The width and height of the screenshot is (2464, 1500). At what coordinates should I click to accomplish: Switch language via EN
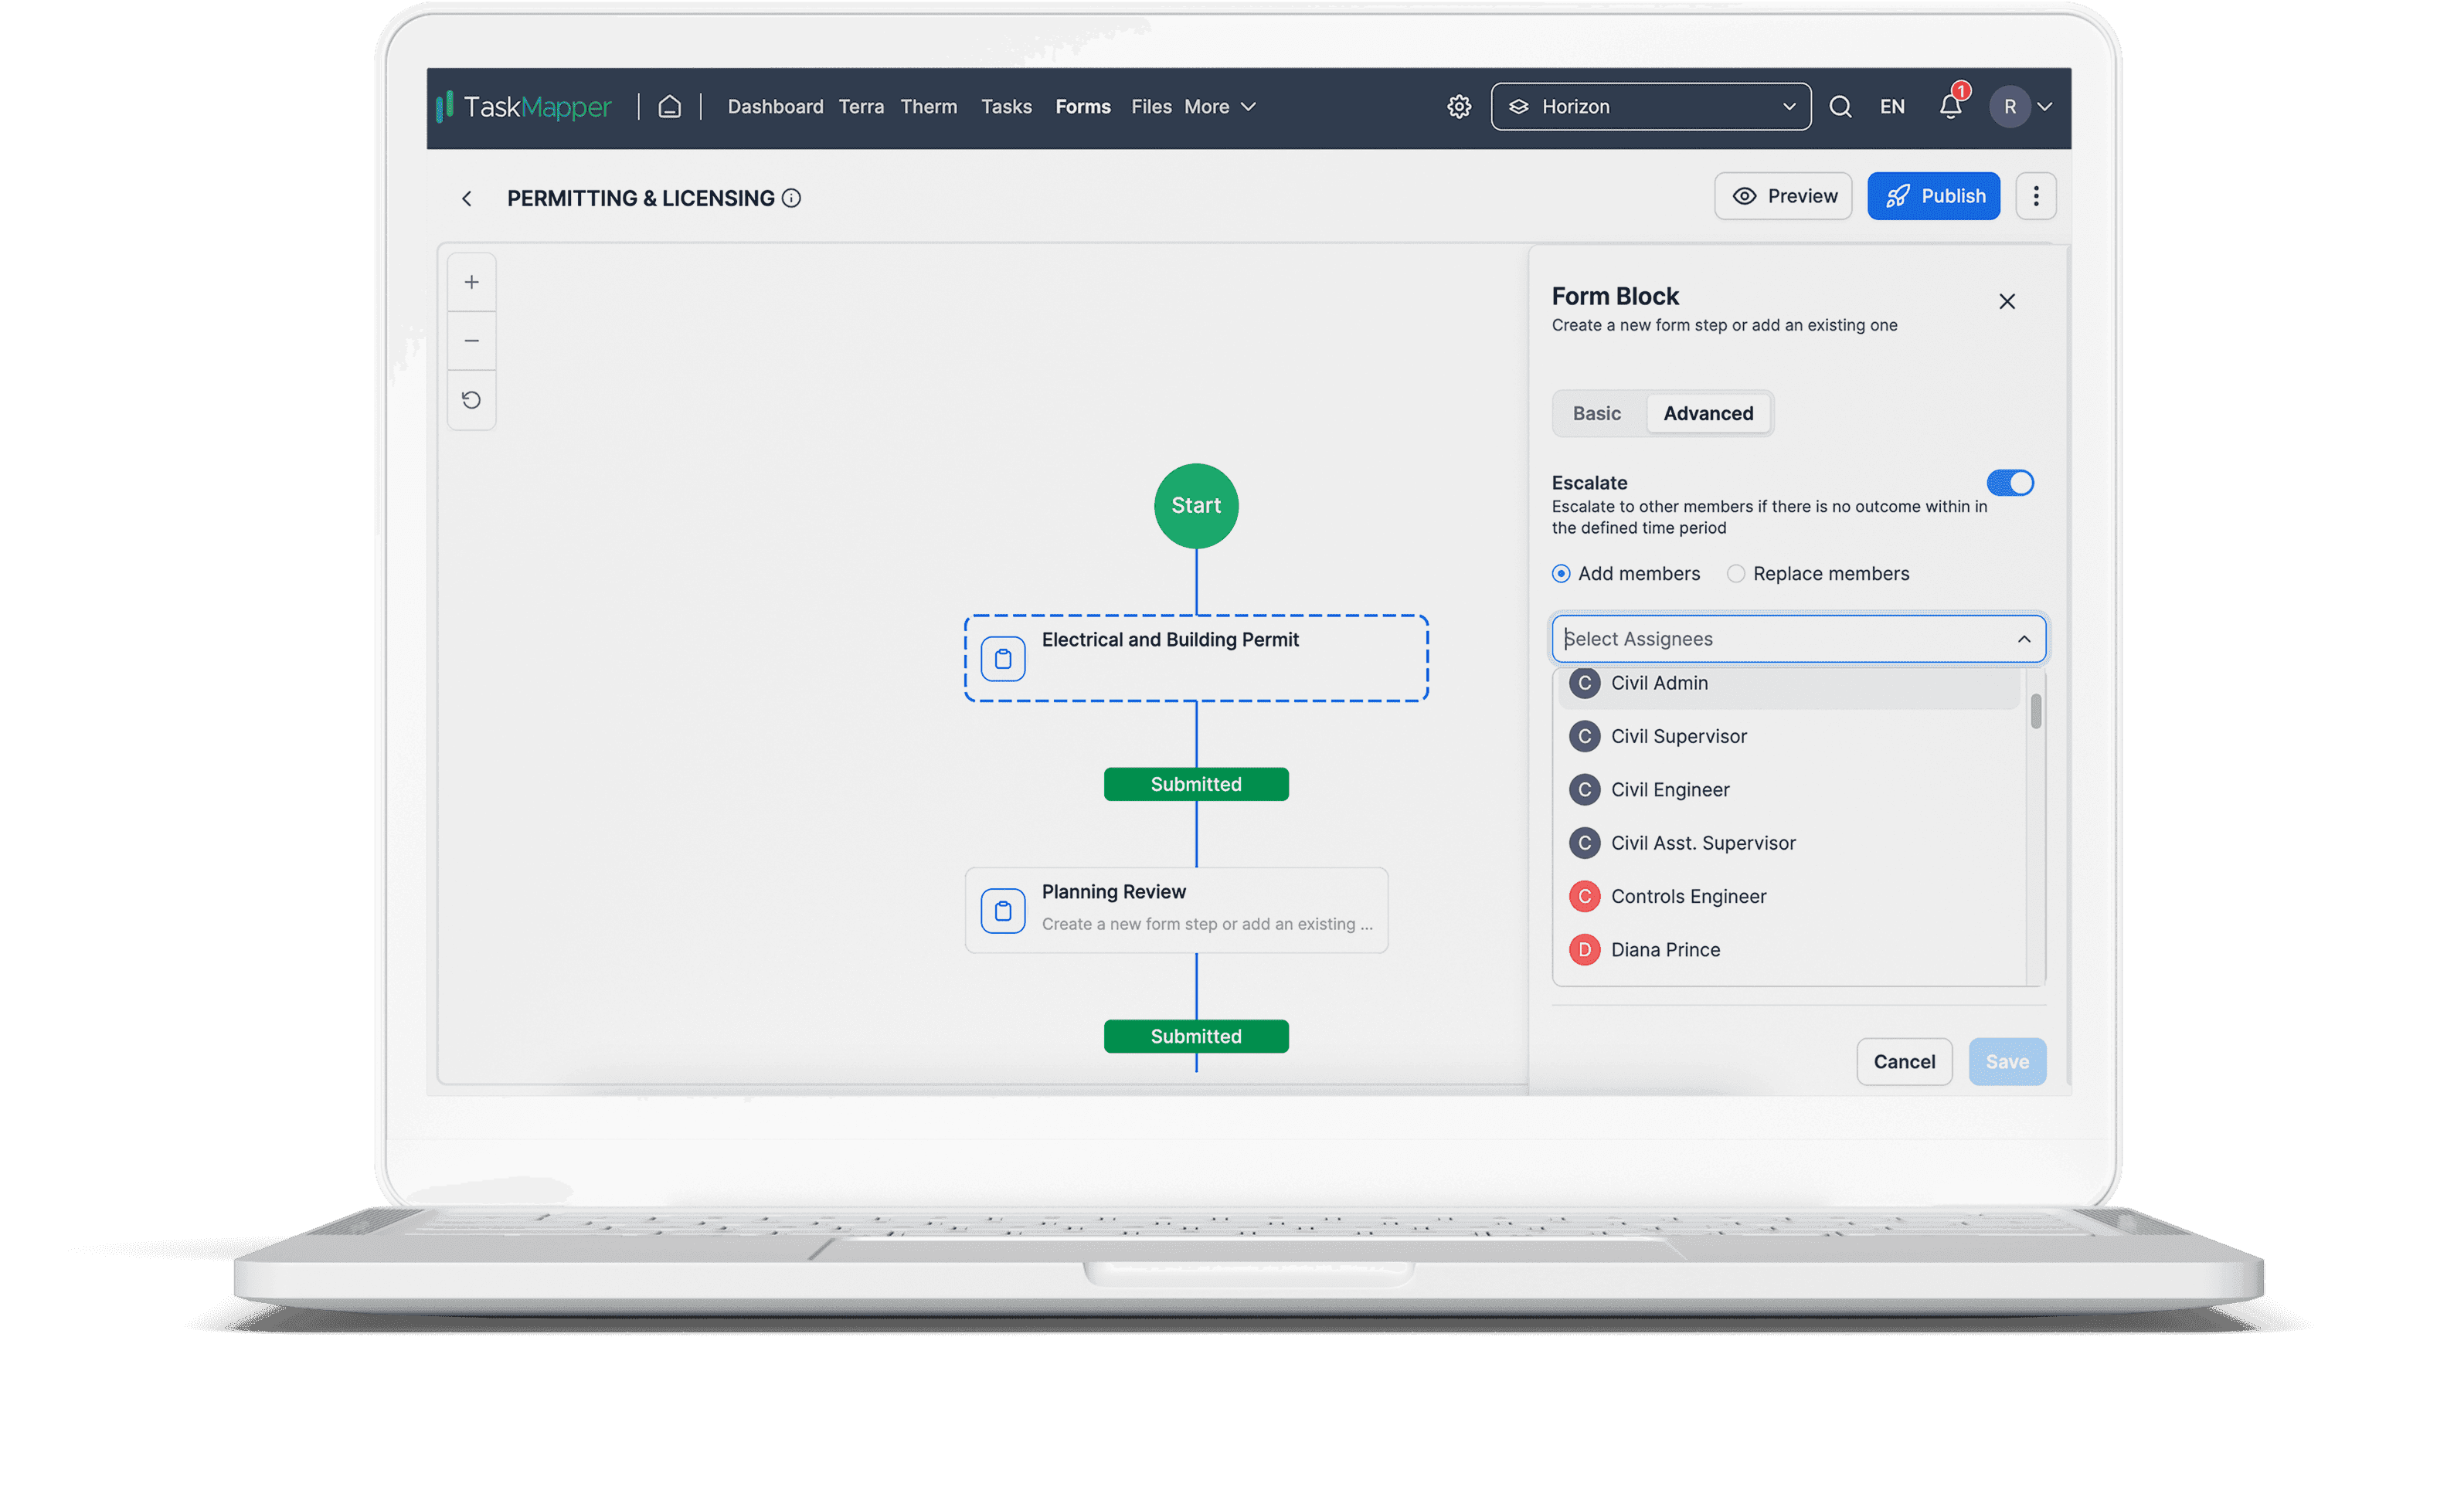pyautogui.click(x=1892, y=107)
